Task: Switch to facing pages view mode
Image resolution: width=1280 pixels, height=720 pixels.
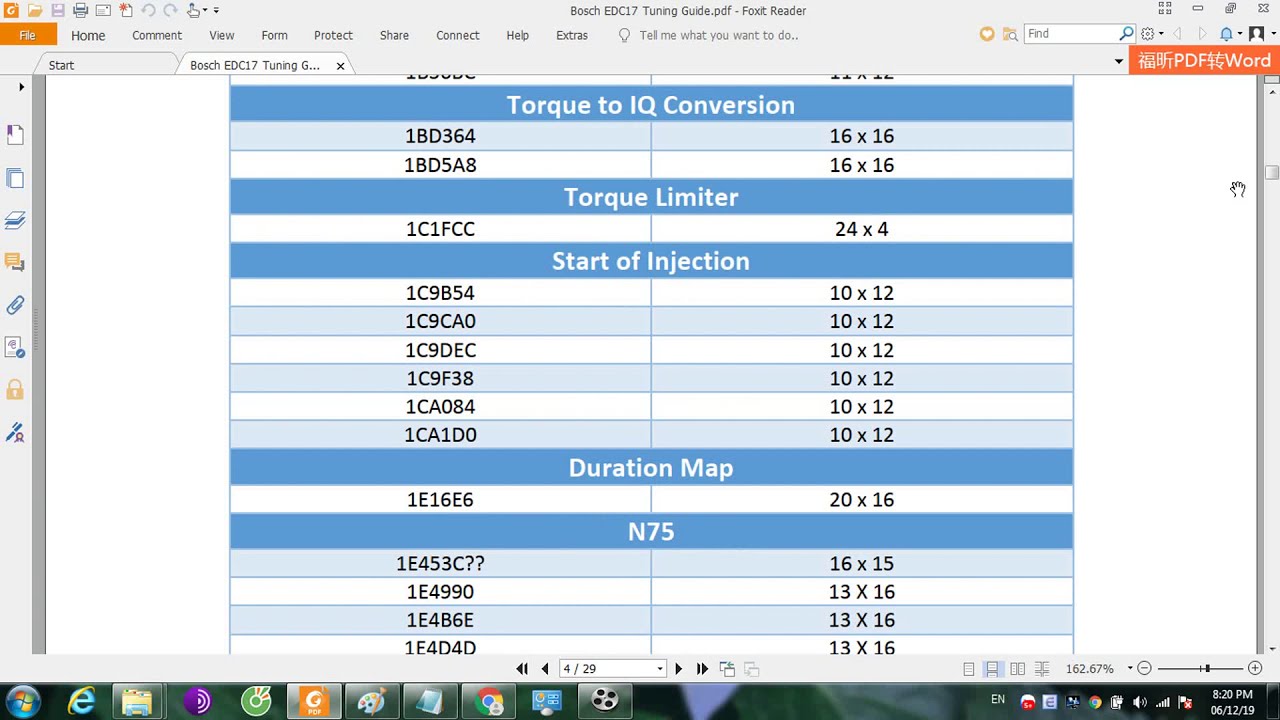Action: coord(1017,668)
